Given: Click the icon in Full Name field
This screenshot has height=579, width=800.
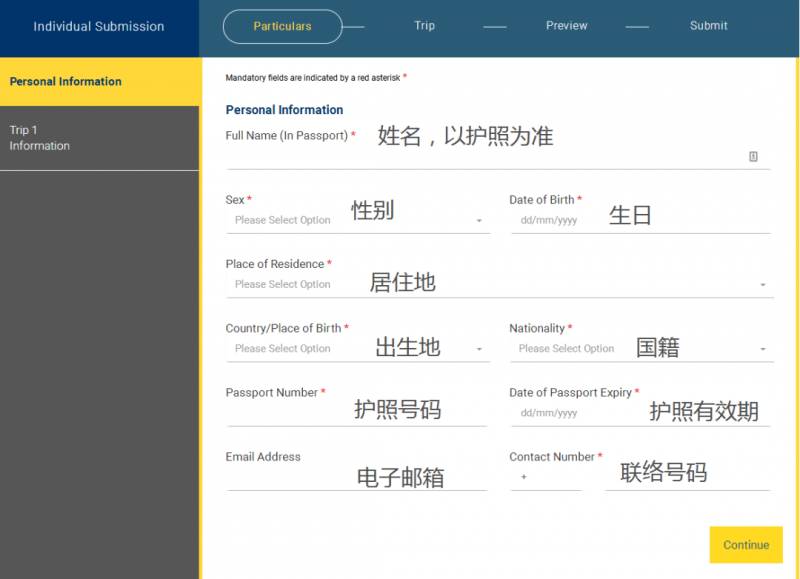Looking at the screenshot, I should tap(753, 156).
